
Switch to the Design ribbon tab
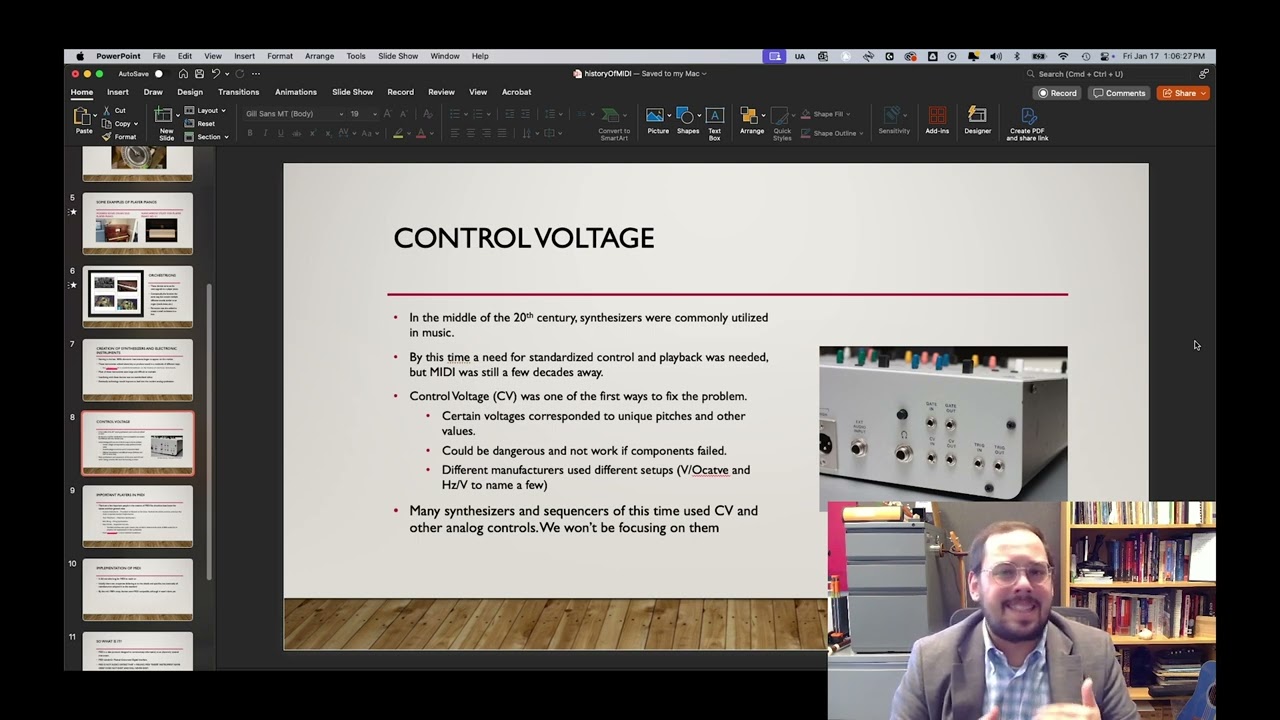point(190,92)
